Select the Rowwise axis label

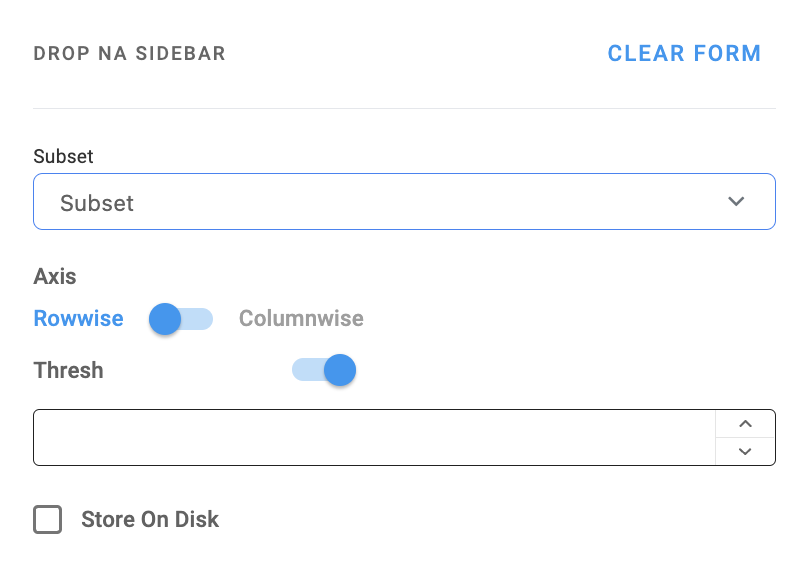(x=78, y=319)
